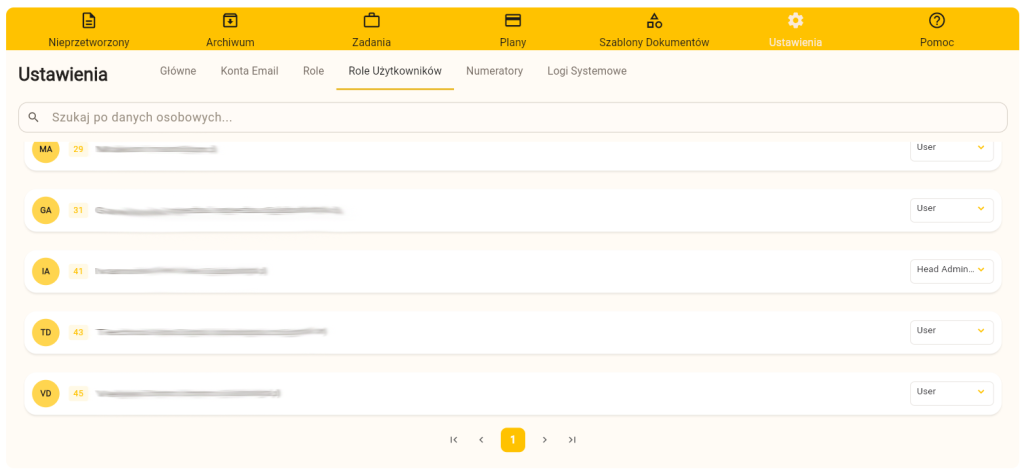Click the TD user avatar
This screenshot has width=1024, height=473.
(x=46, y=332)
